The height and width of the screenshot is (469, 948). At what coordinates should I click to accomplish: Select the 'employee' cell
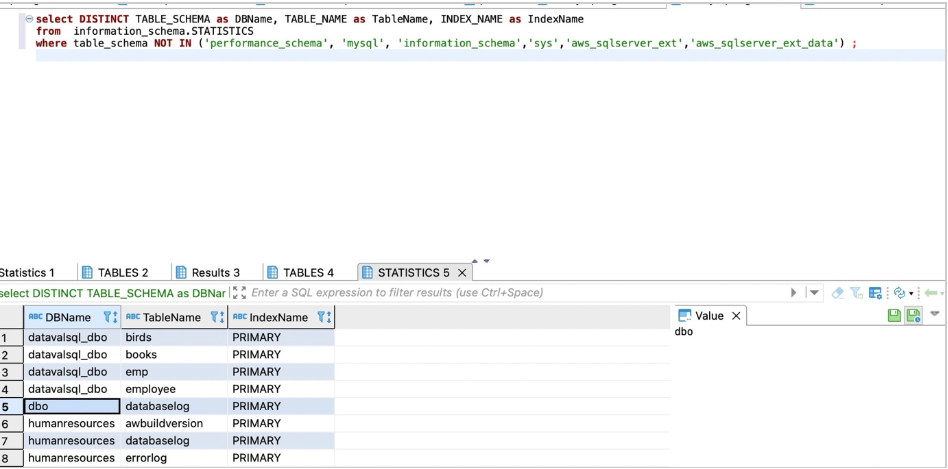pos(174,389)
